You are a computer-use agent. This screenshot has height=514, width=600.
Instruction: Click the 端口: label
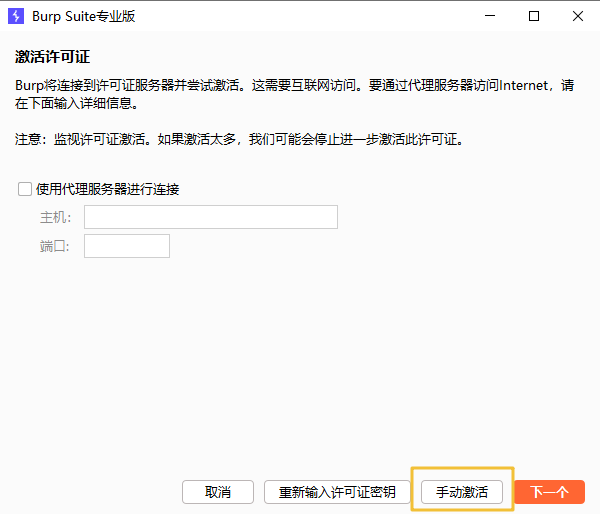pyautogui.click(x=54, y=246)
